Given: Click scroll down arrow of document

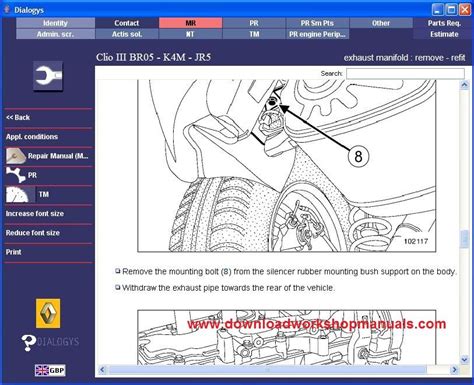Looking at the screenshot, I should (464, 360).
